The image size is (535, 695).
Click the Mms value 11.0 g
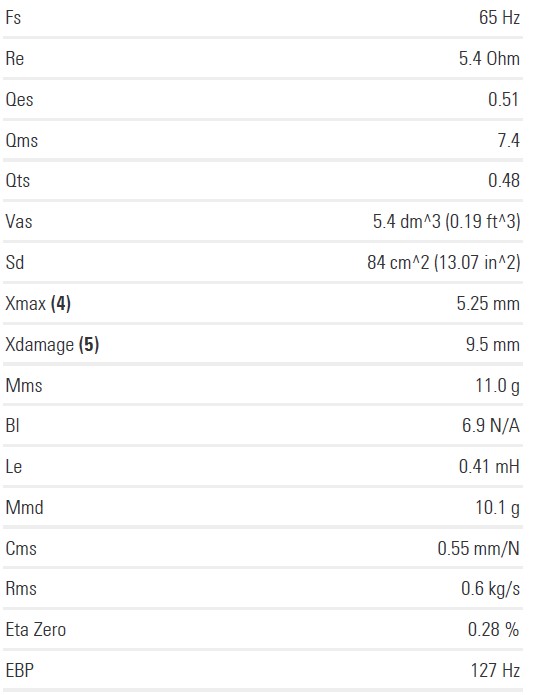(x=497, y=386)
